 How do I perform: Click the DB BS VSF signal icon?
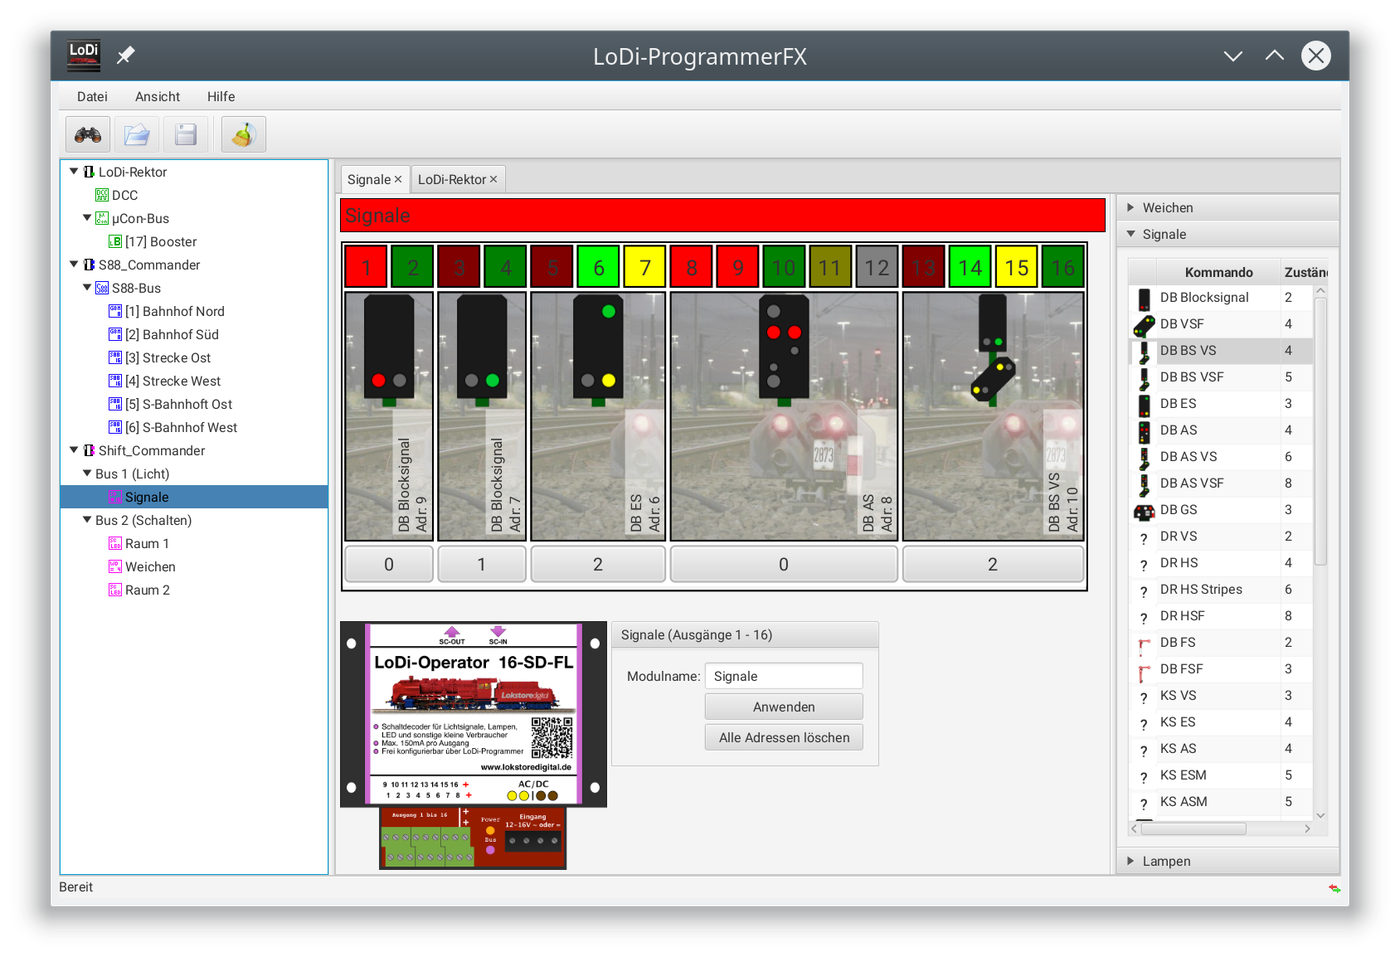(1144, 378)
